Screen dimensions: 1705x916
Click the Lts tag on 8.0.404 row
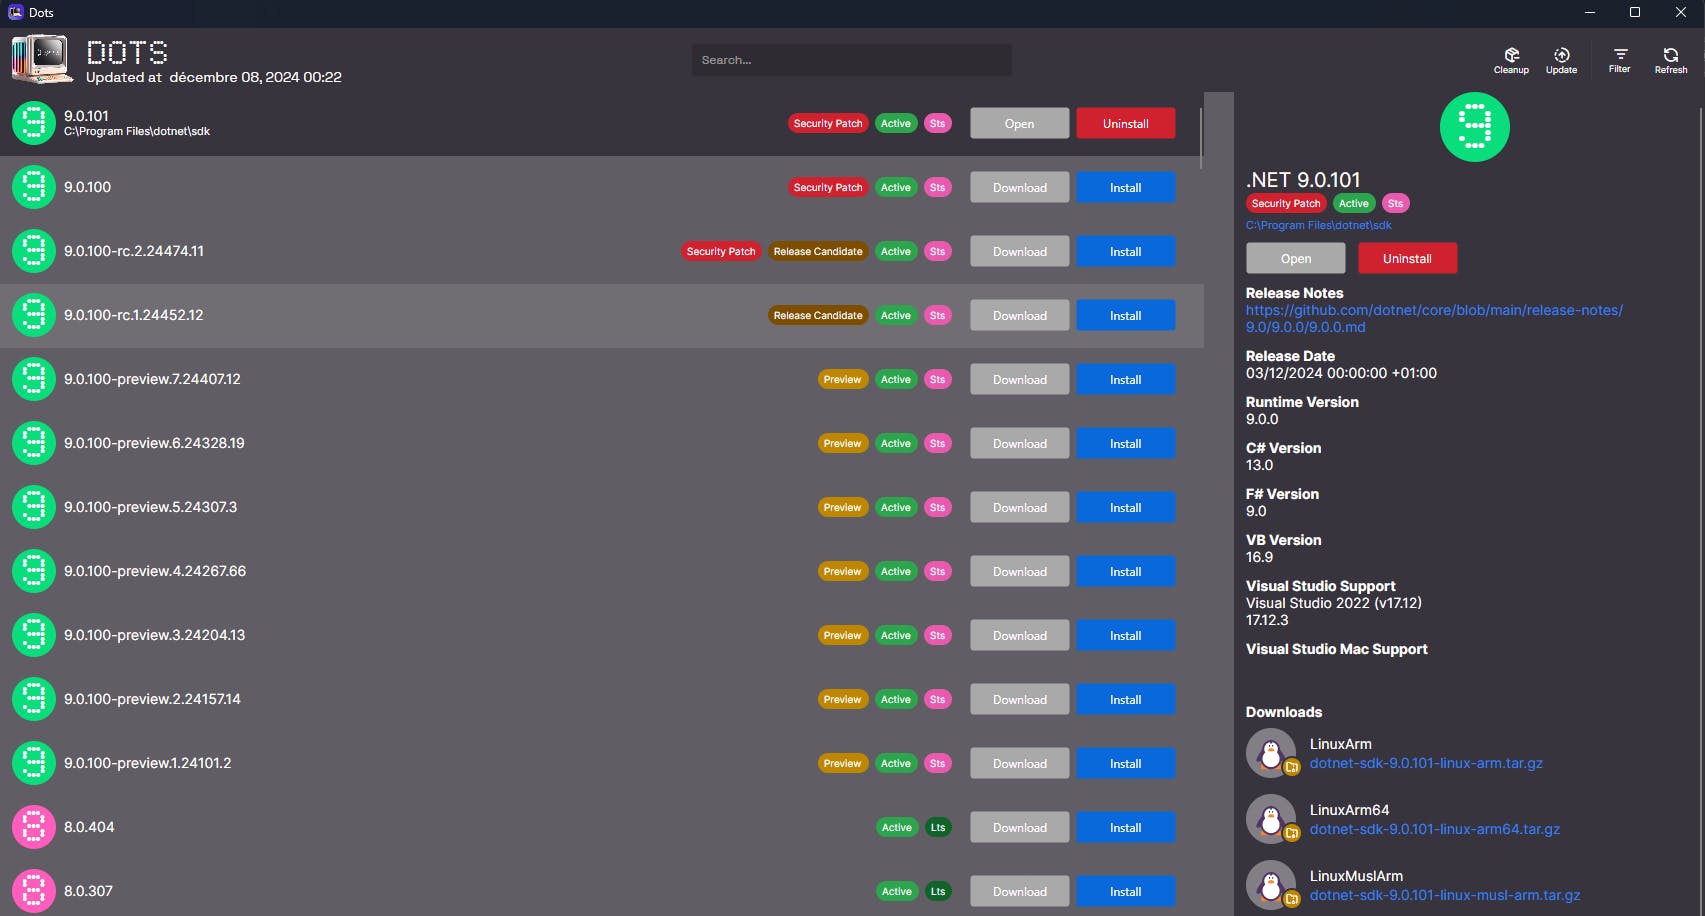click(938, 827)
